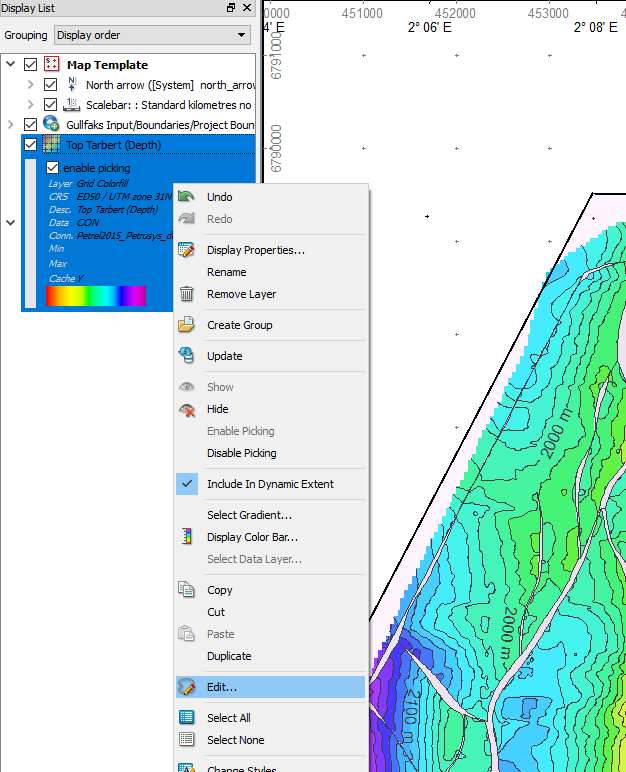Click the rainbow color gradient bar
The width and height of the screenshot is (626, 772).
tap(96, 296)
